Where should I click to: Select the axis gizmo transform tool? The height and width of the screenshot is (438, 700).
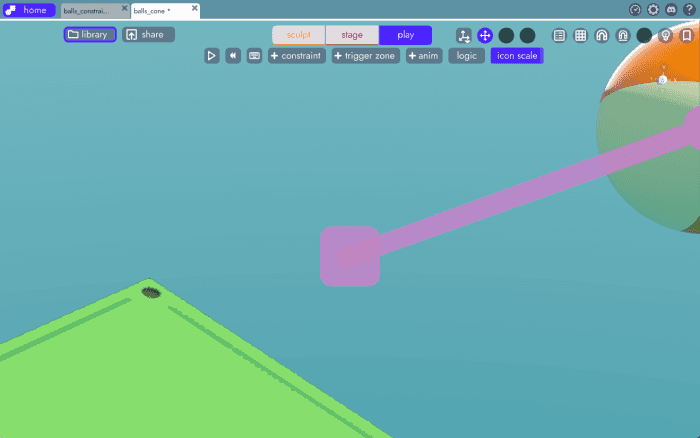(464, 35)
